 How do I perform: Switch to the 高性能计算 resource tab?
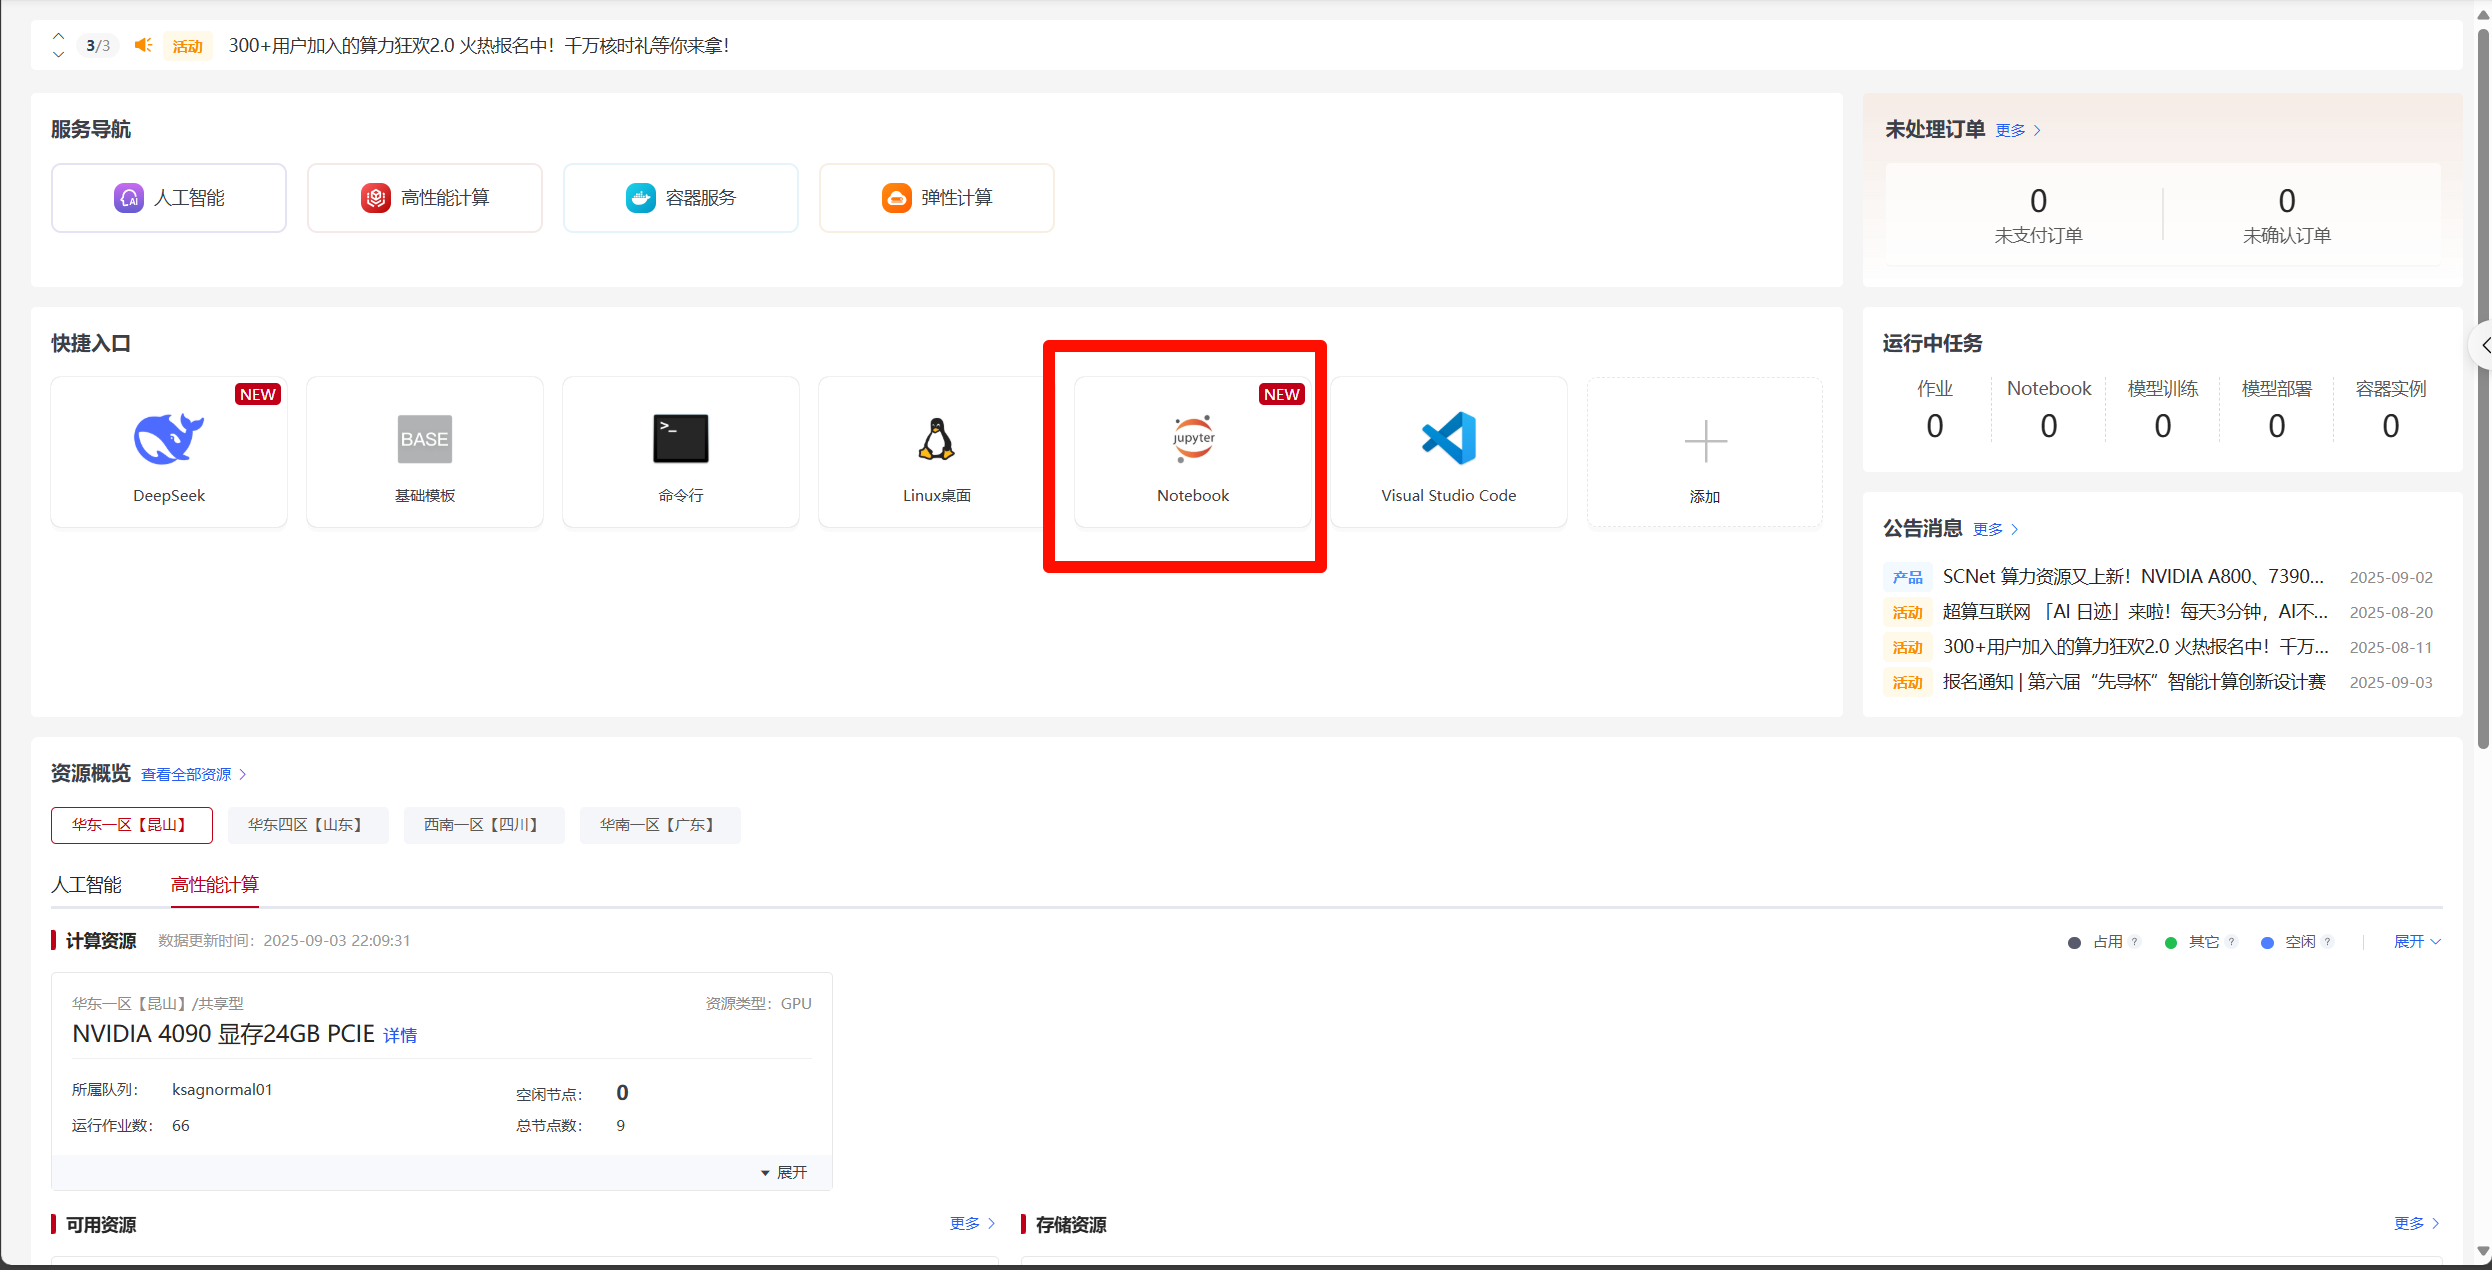coord(214,885)
